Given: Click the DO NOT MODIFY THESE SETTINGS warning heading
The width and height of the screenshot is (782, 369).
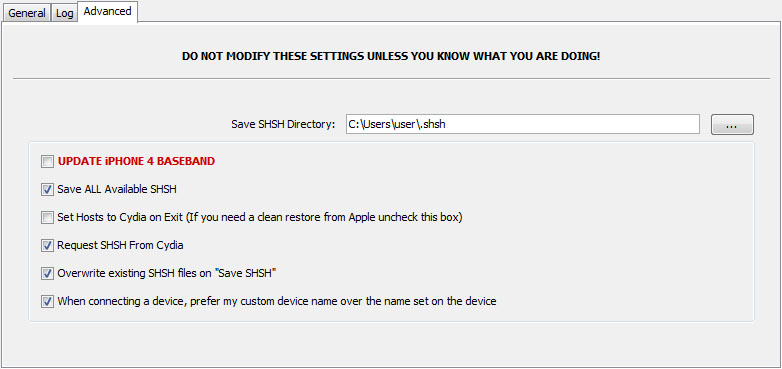Looking at the screenshot, I should point(391,56).
